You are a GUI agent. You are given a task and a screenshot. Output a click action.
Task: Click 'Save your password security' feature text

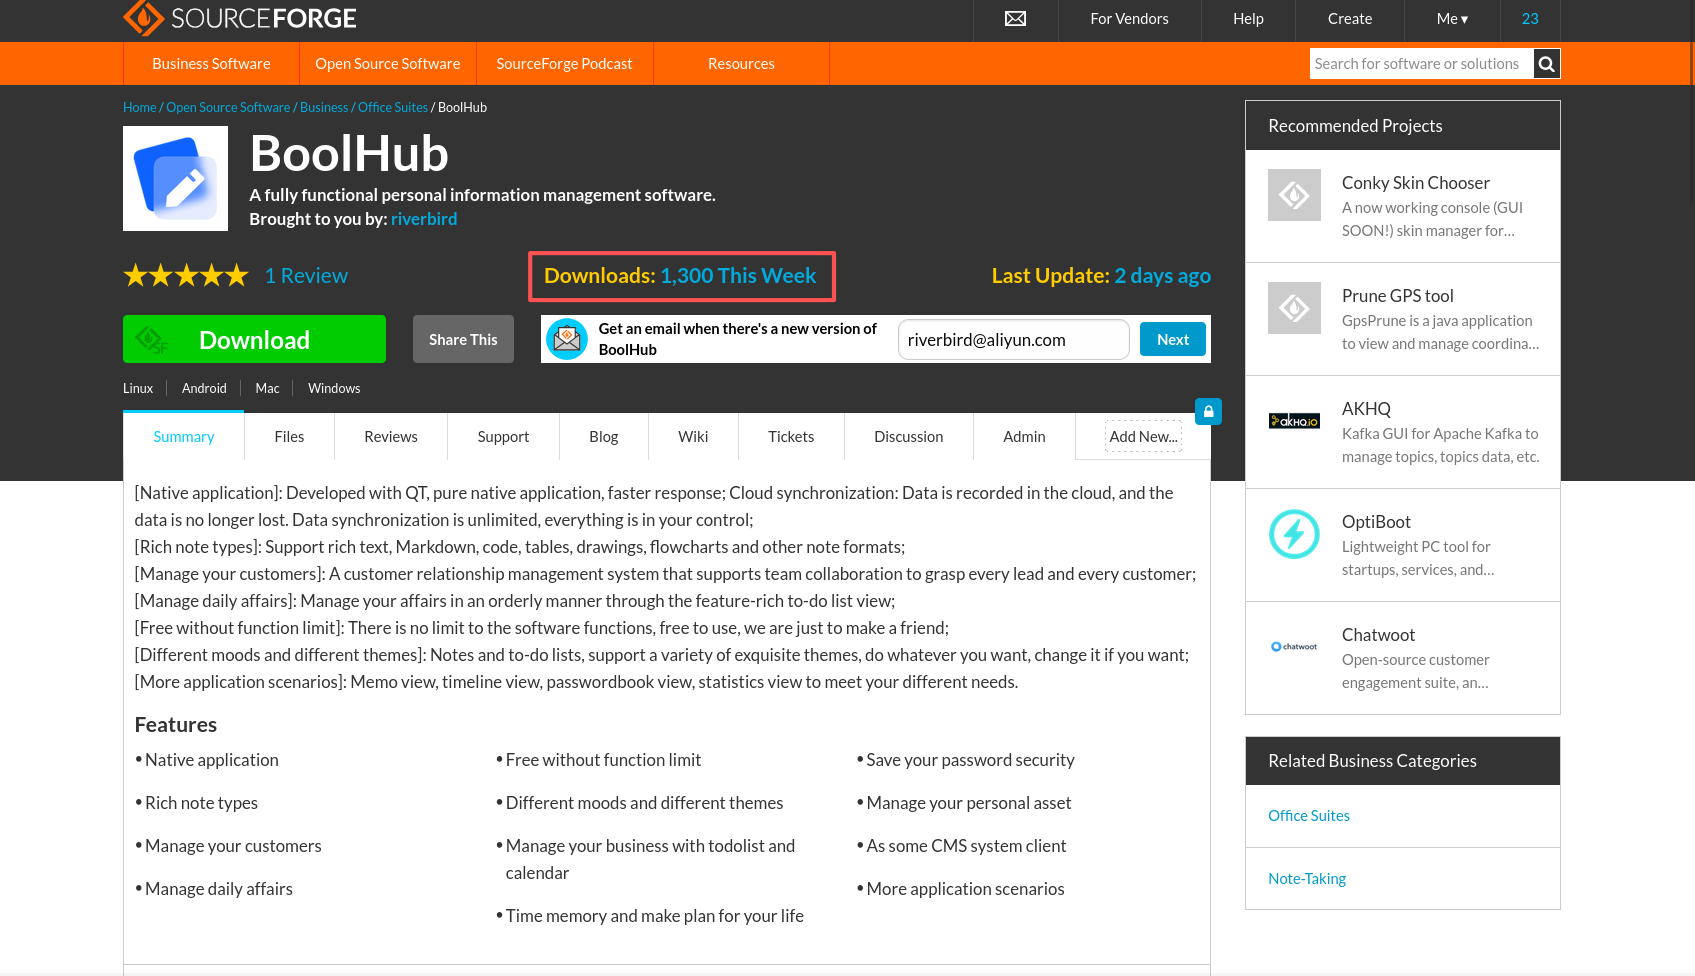pyautogui.click(x=970, y=760)
